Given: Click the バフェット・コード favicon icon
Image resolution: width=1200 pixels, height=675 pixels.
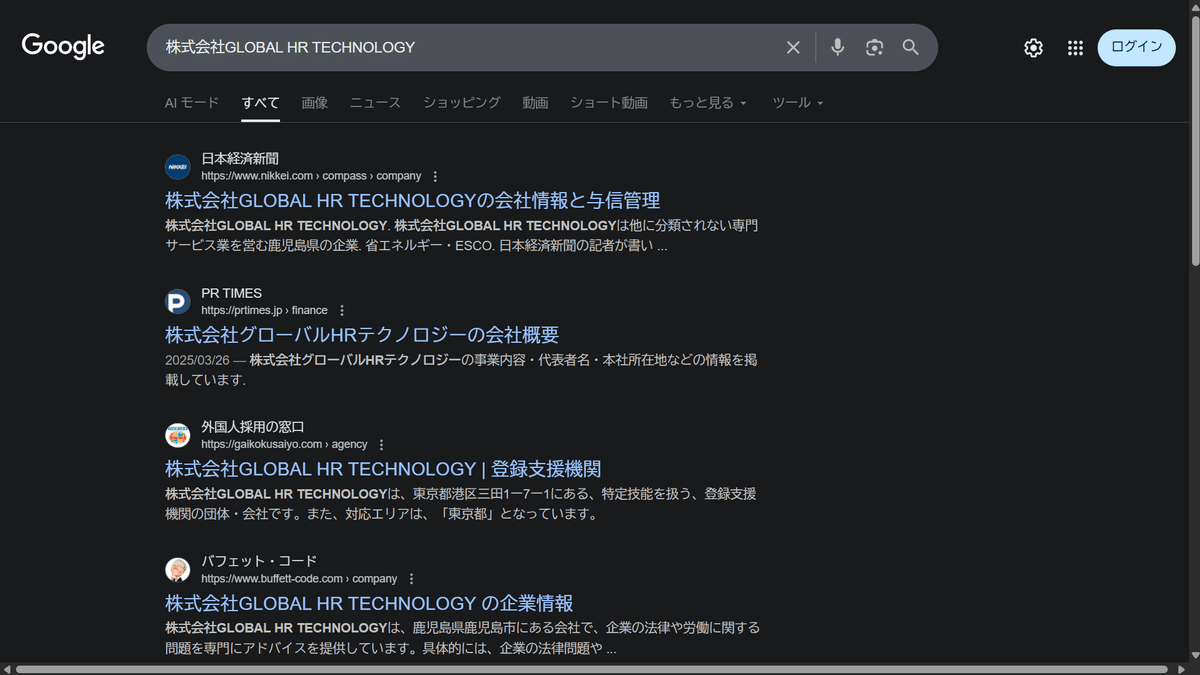Looking at the screenshot, I should click(178, 569).
